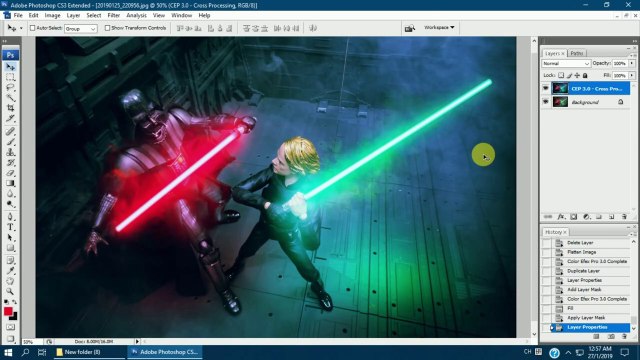The height and width of the screenshot is (360, 640).
Task: Select the Eyedropper tool
Action: click(x=10, y=271)
